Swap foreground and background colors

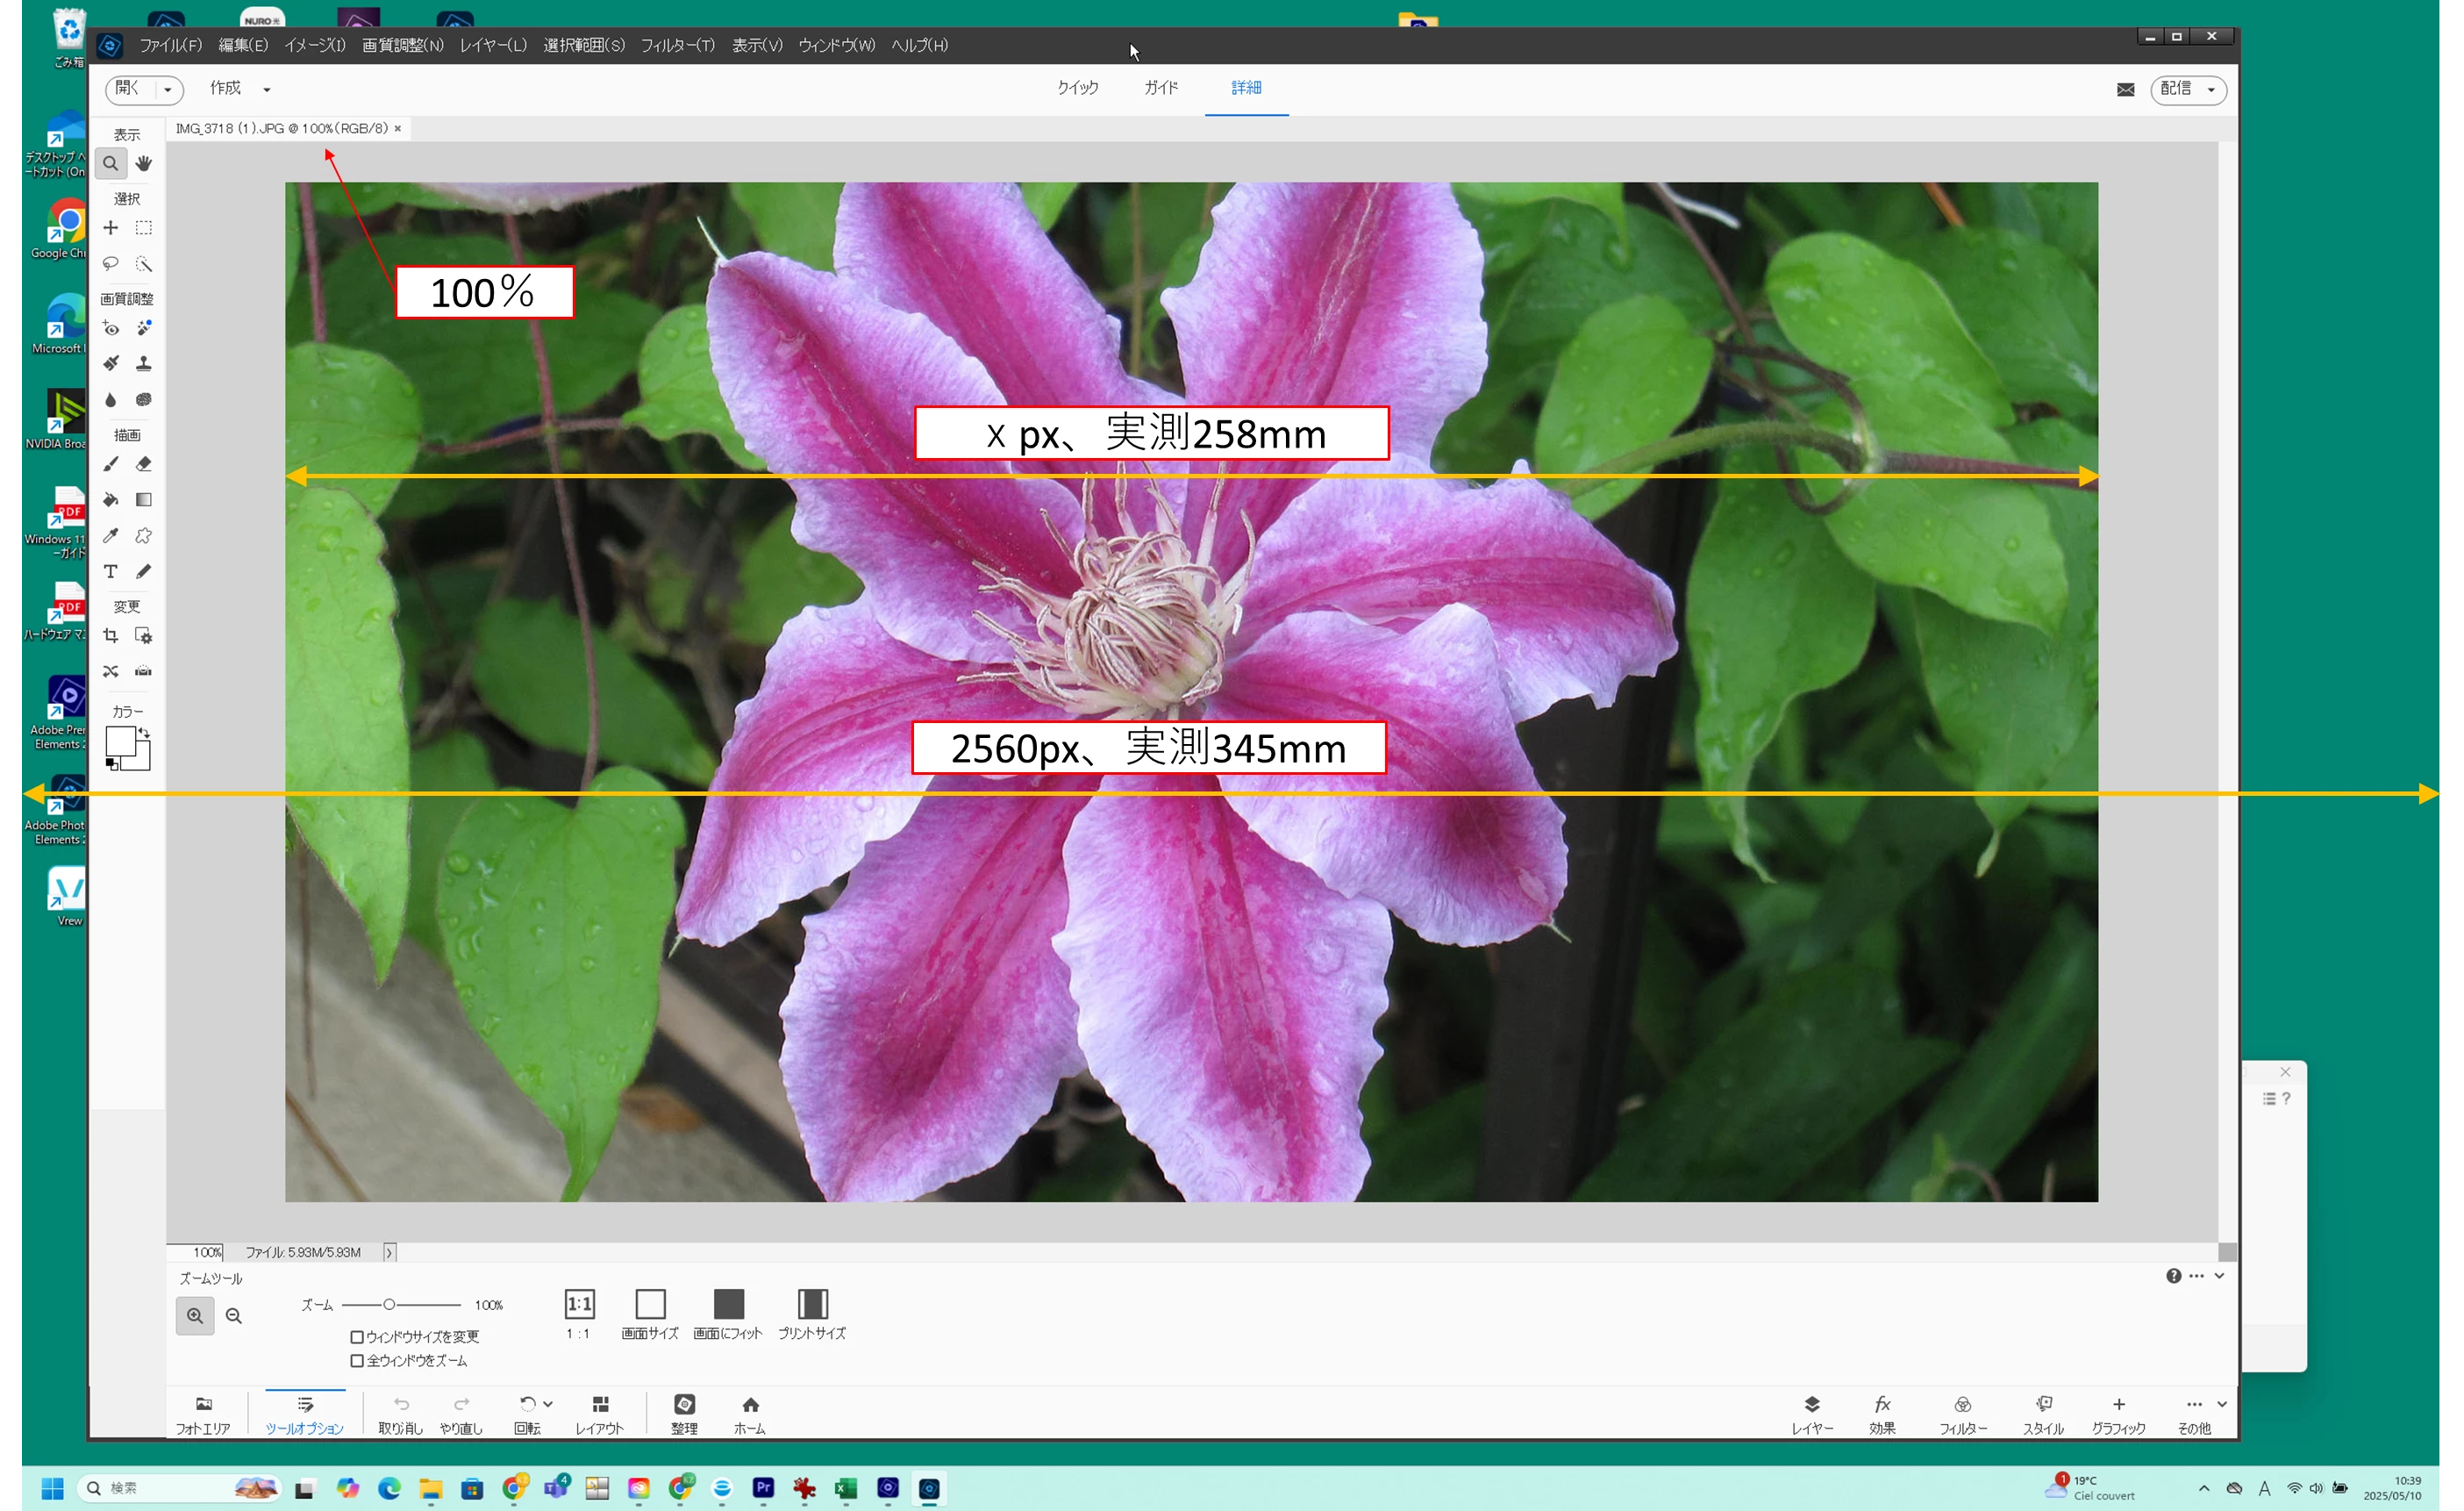[x=144, y=733]
